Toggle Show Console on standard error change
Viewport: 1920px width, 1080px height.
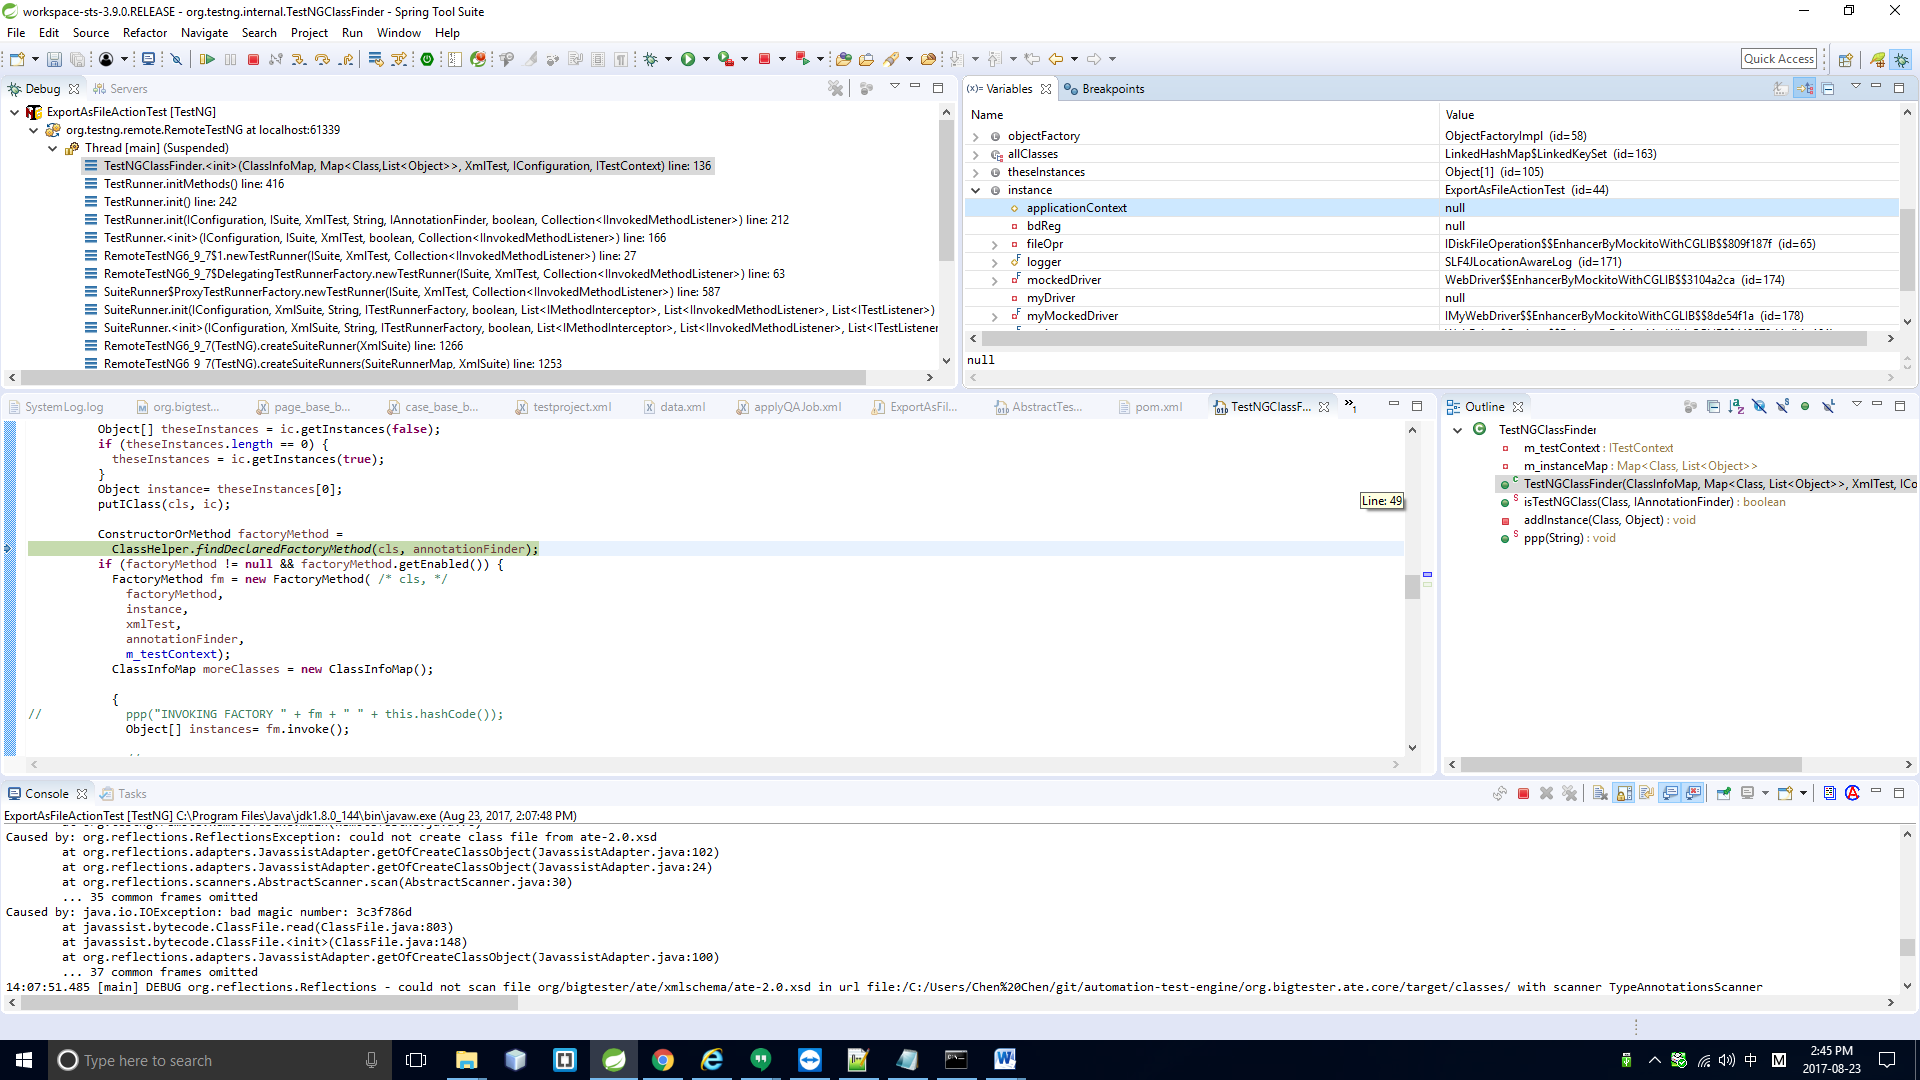1693,794
